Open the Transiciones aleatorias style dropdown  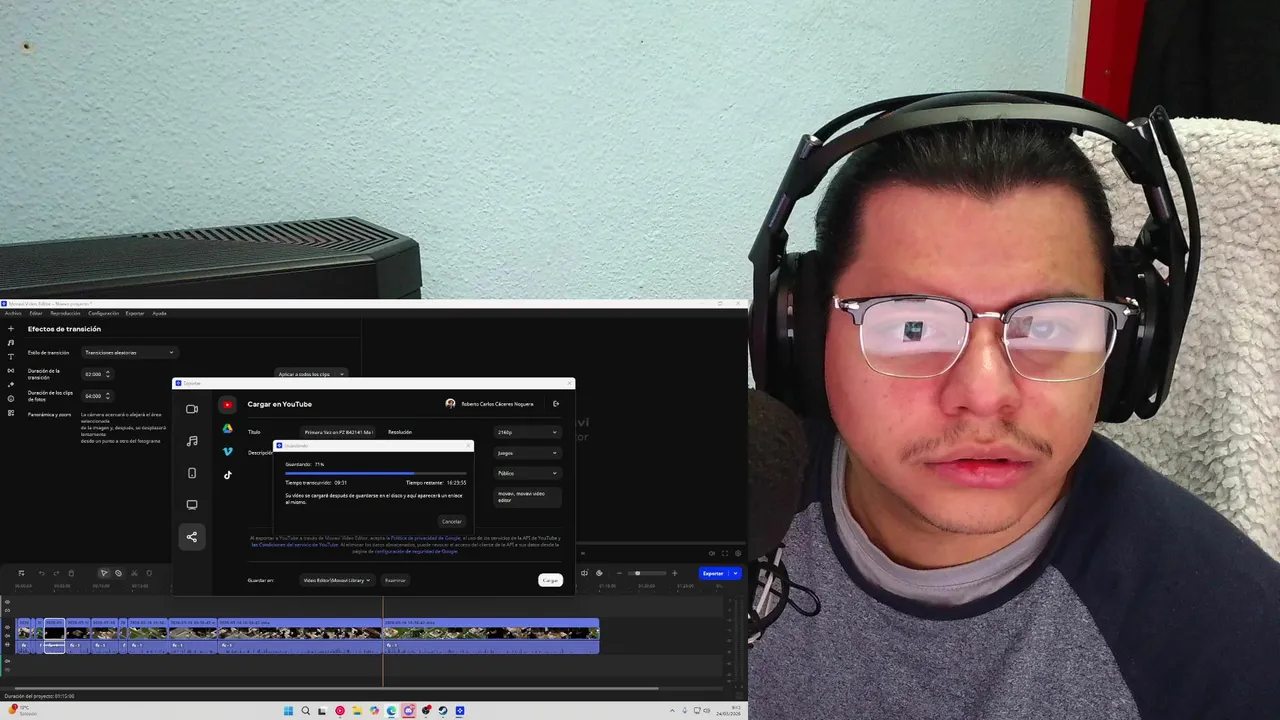129,352
